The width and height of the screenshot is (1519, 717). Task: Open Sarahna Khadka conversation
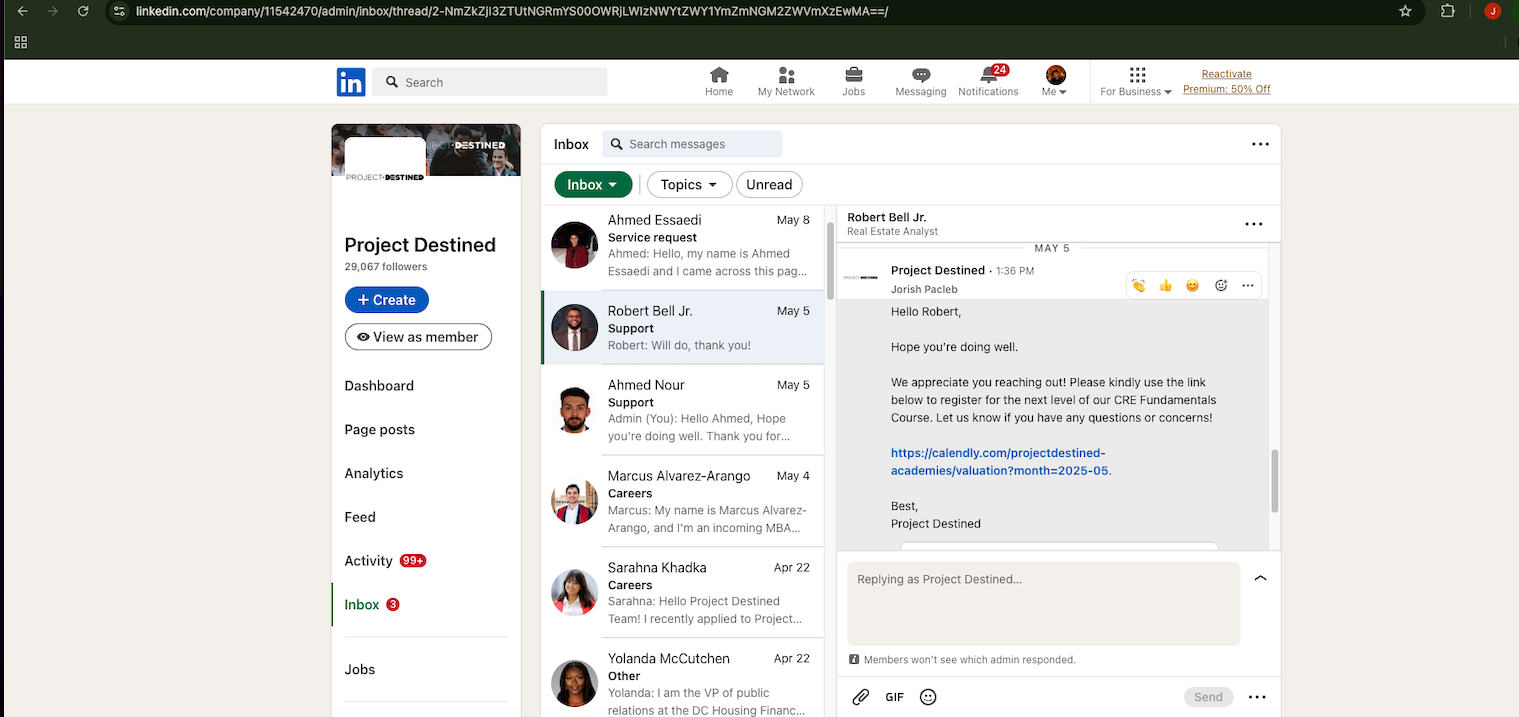pos(682,592)
